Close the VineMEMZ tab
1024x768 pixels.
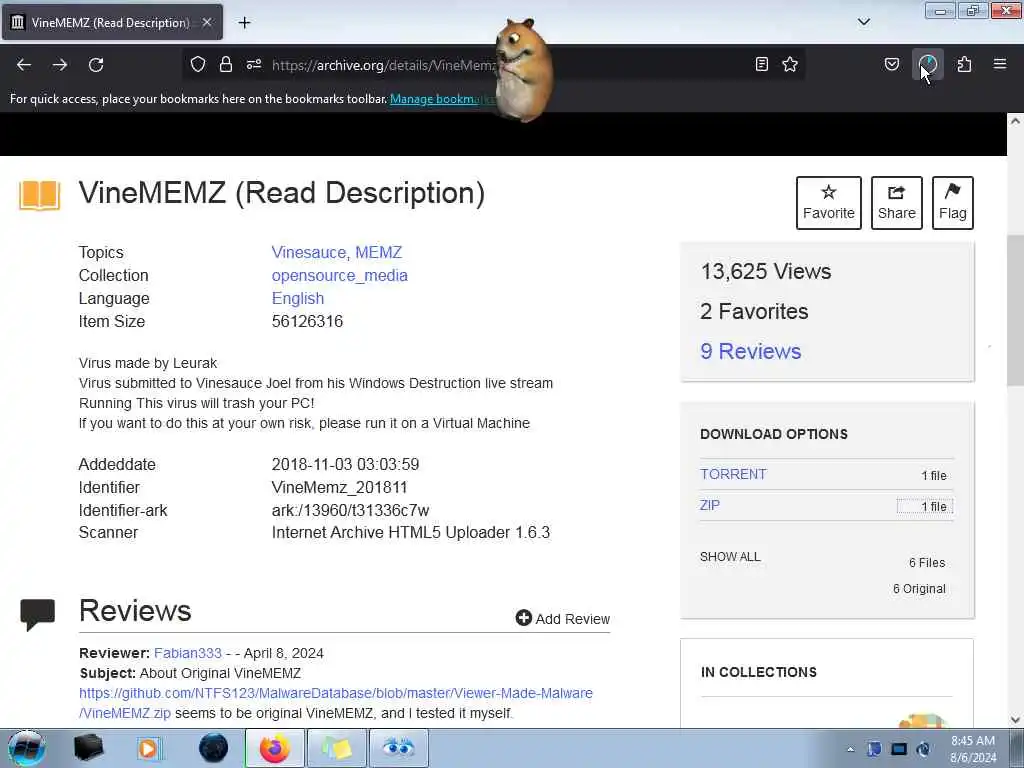pos(207,22)
